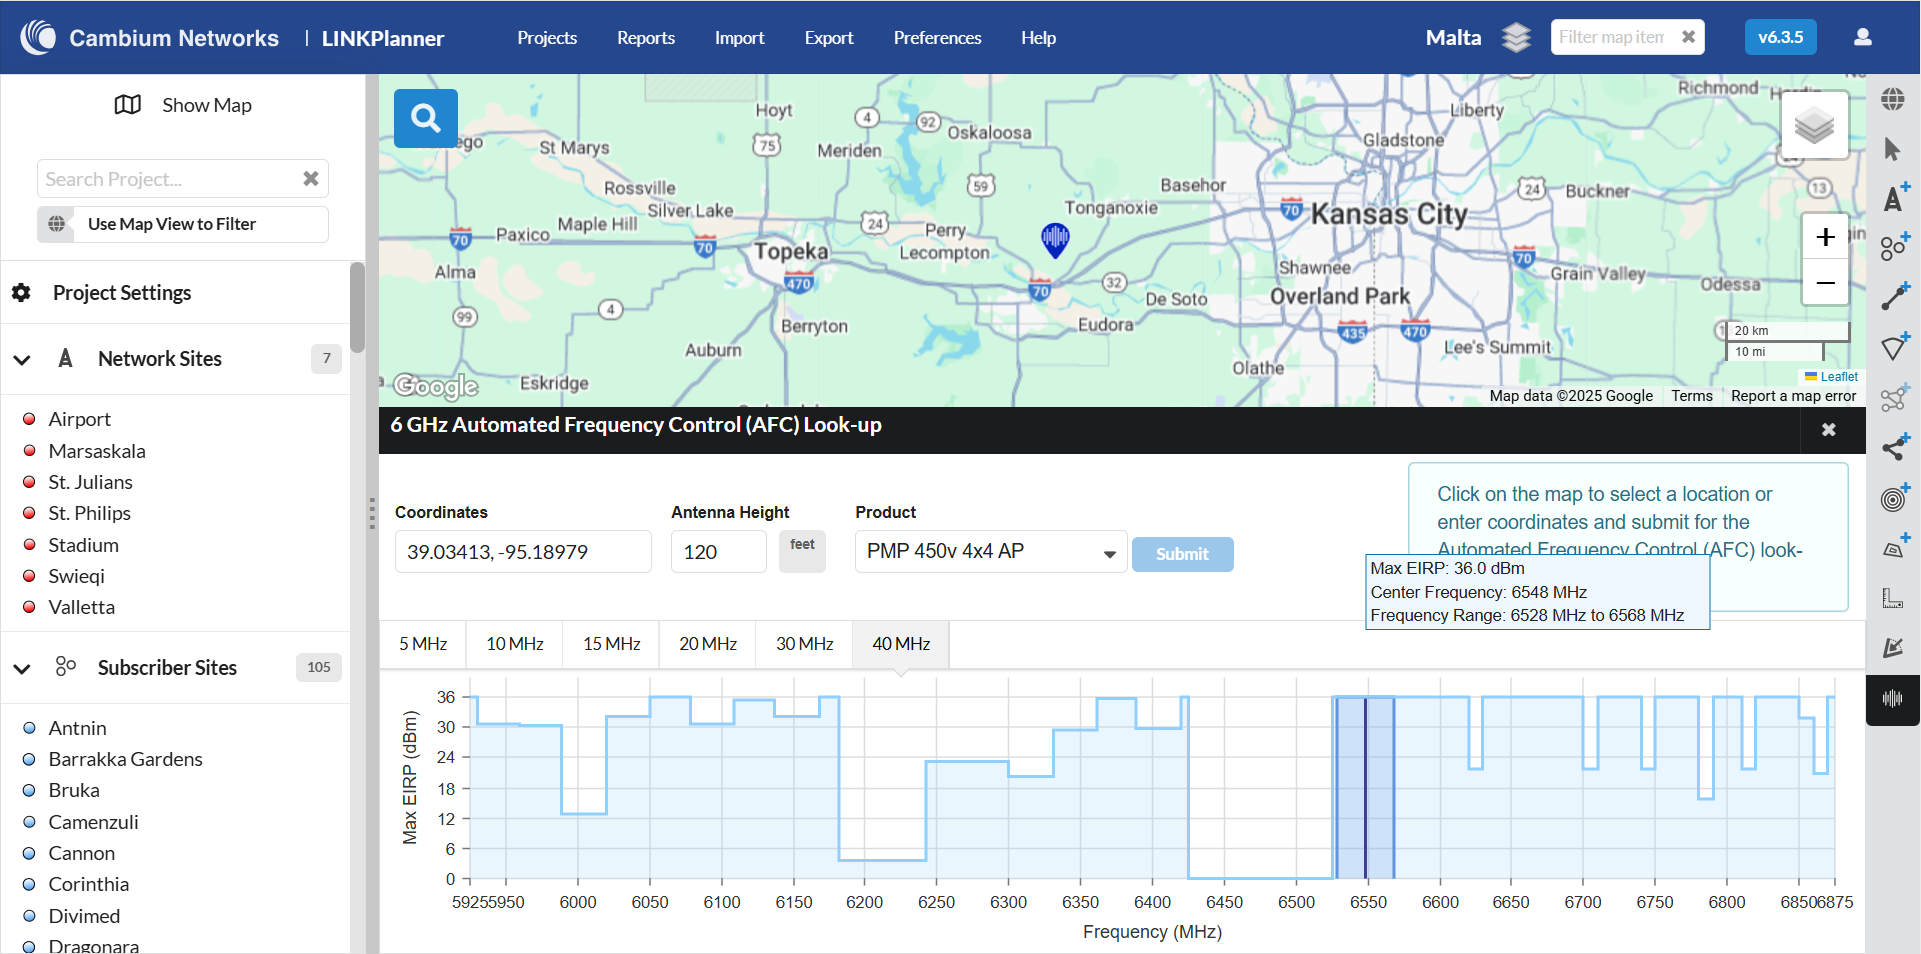Collapse the Subscriber Sites section

coord(22,668)
